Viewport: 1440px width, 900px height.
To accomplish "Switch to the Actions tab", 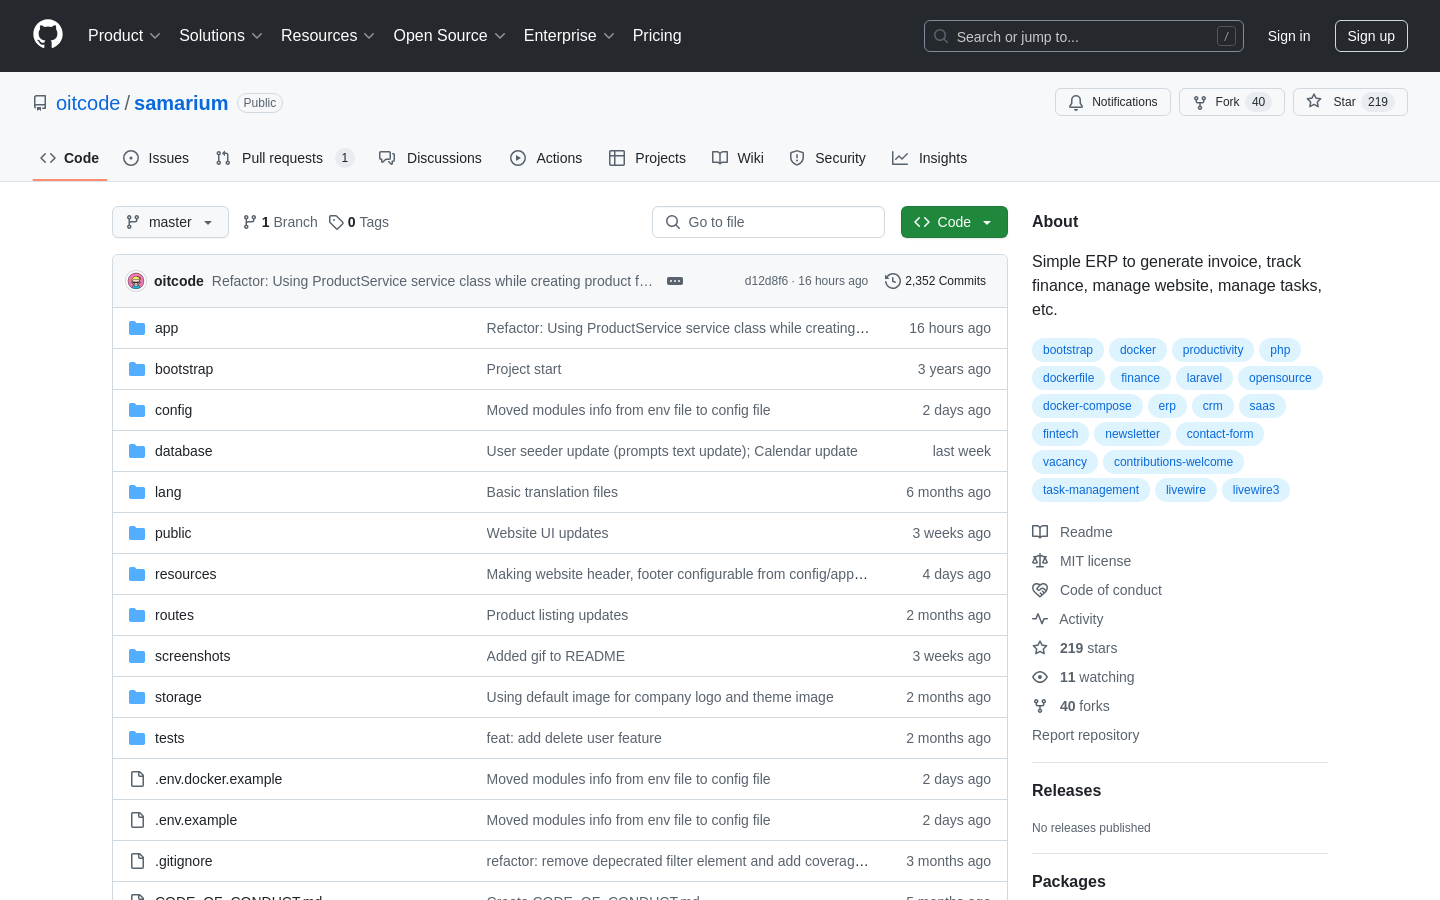I will [x=546, y=158].
